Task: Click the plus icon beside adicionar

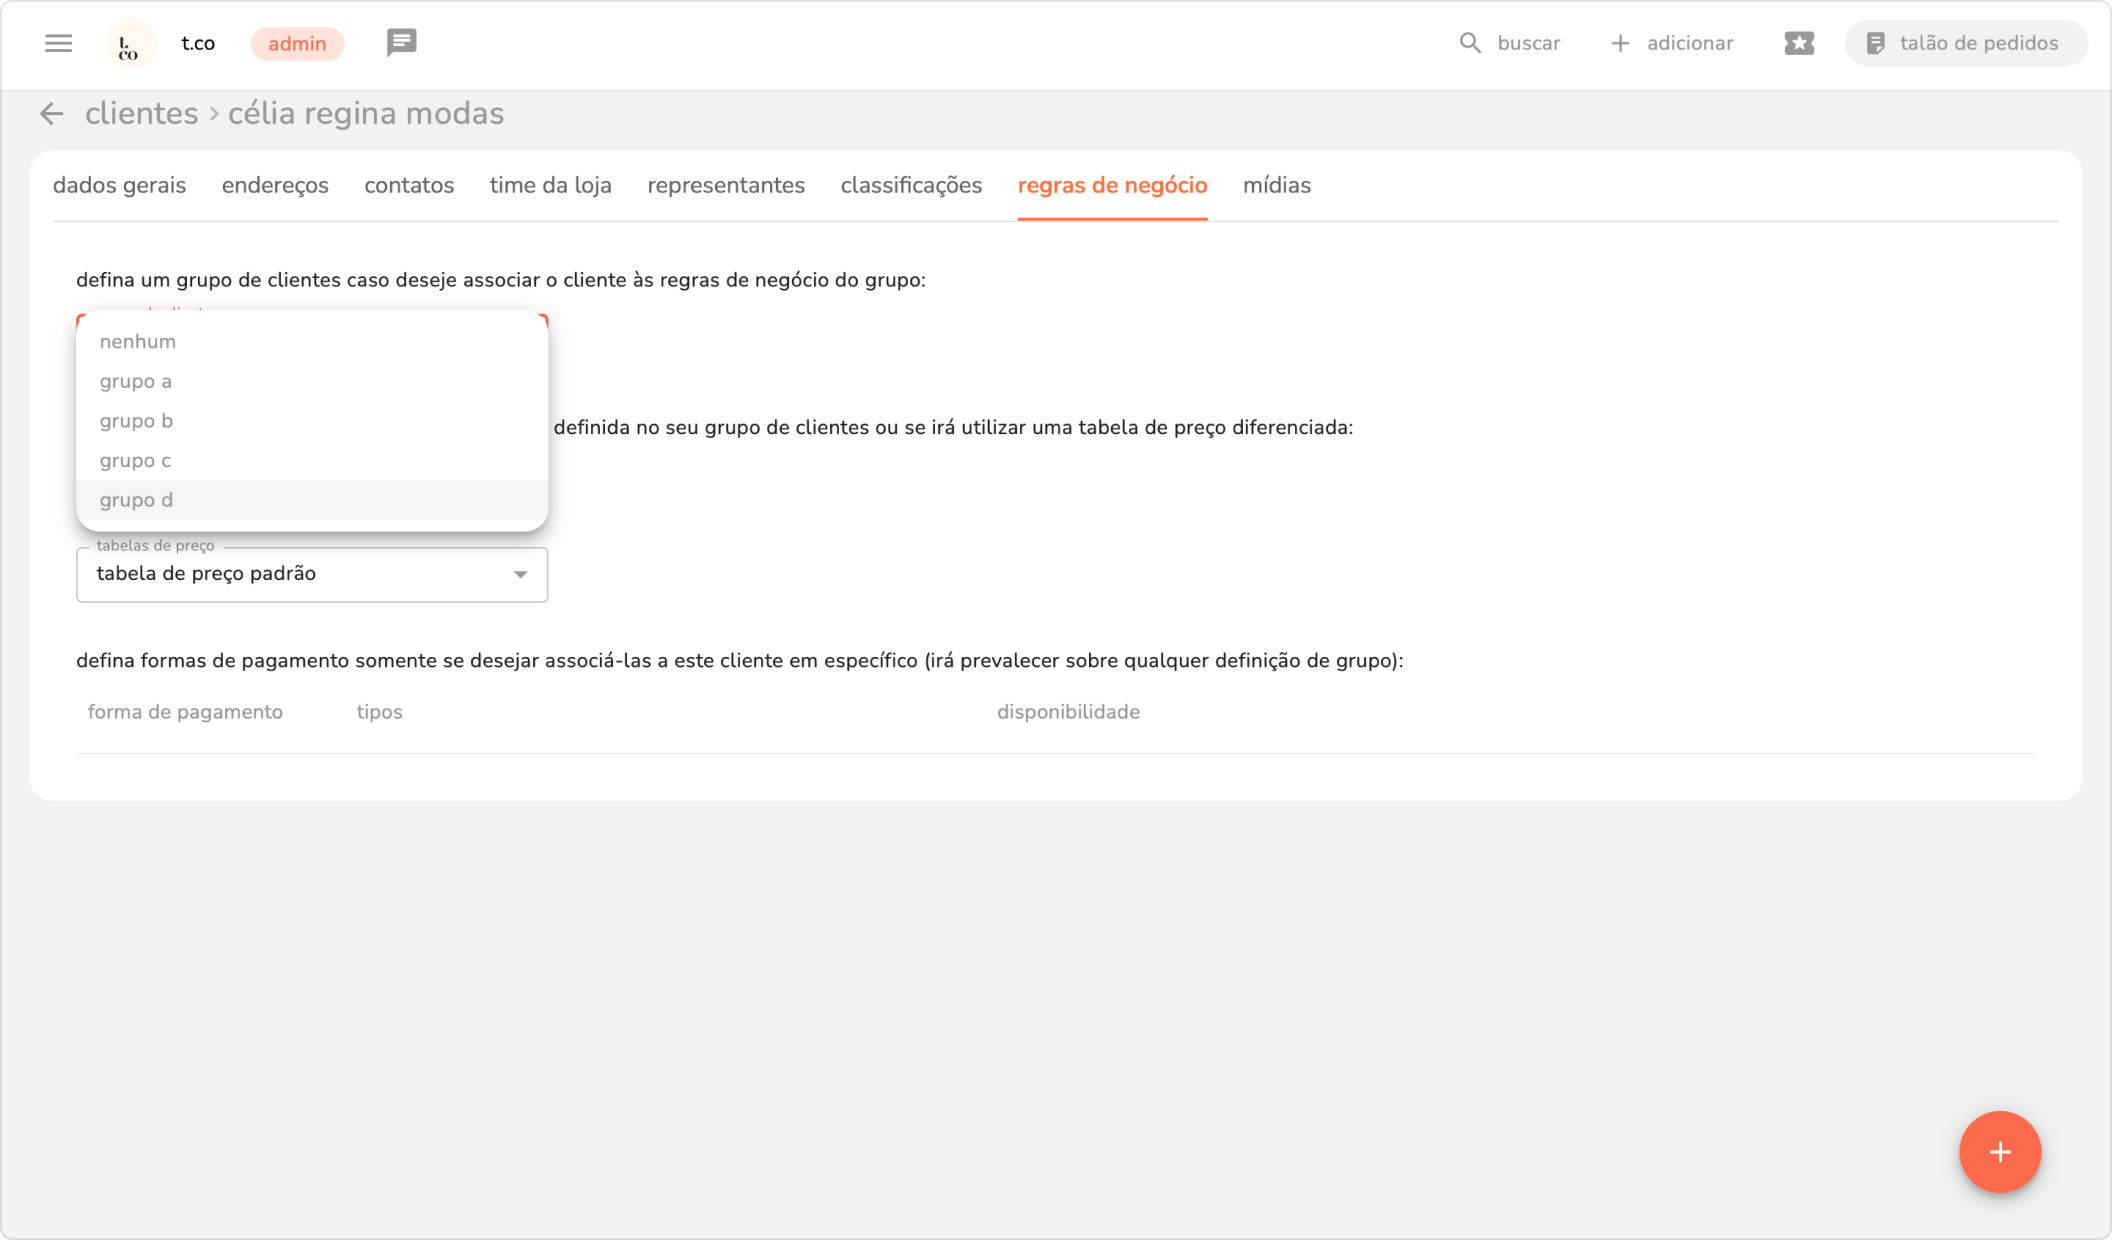Action: point(1620,43)
